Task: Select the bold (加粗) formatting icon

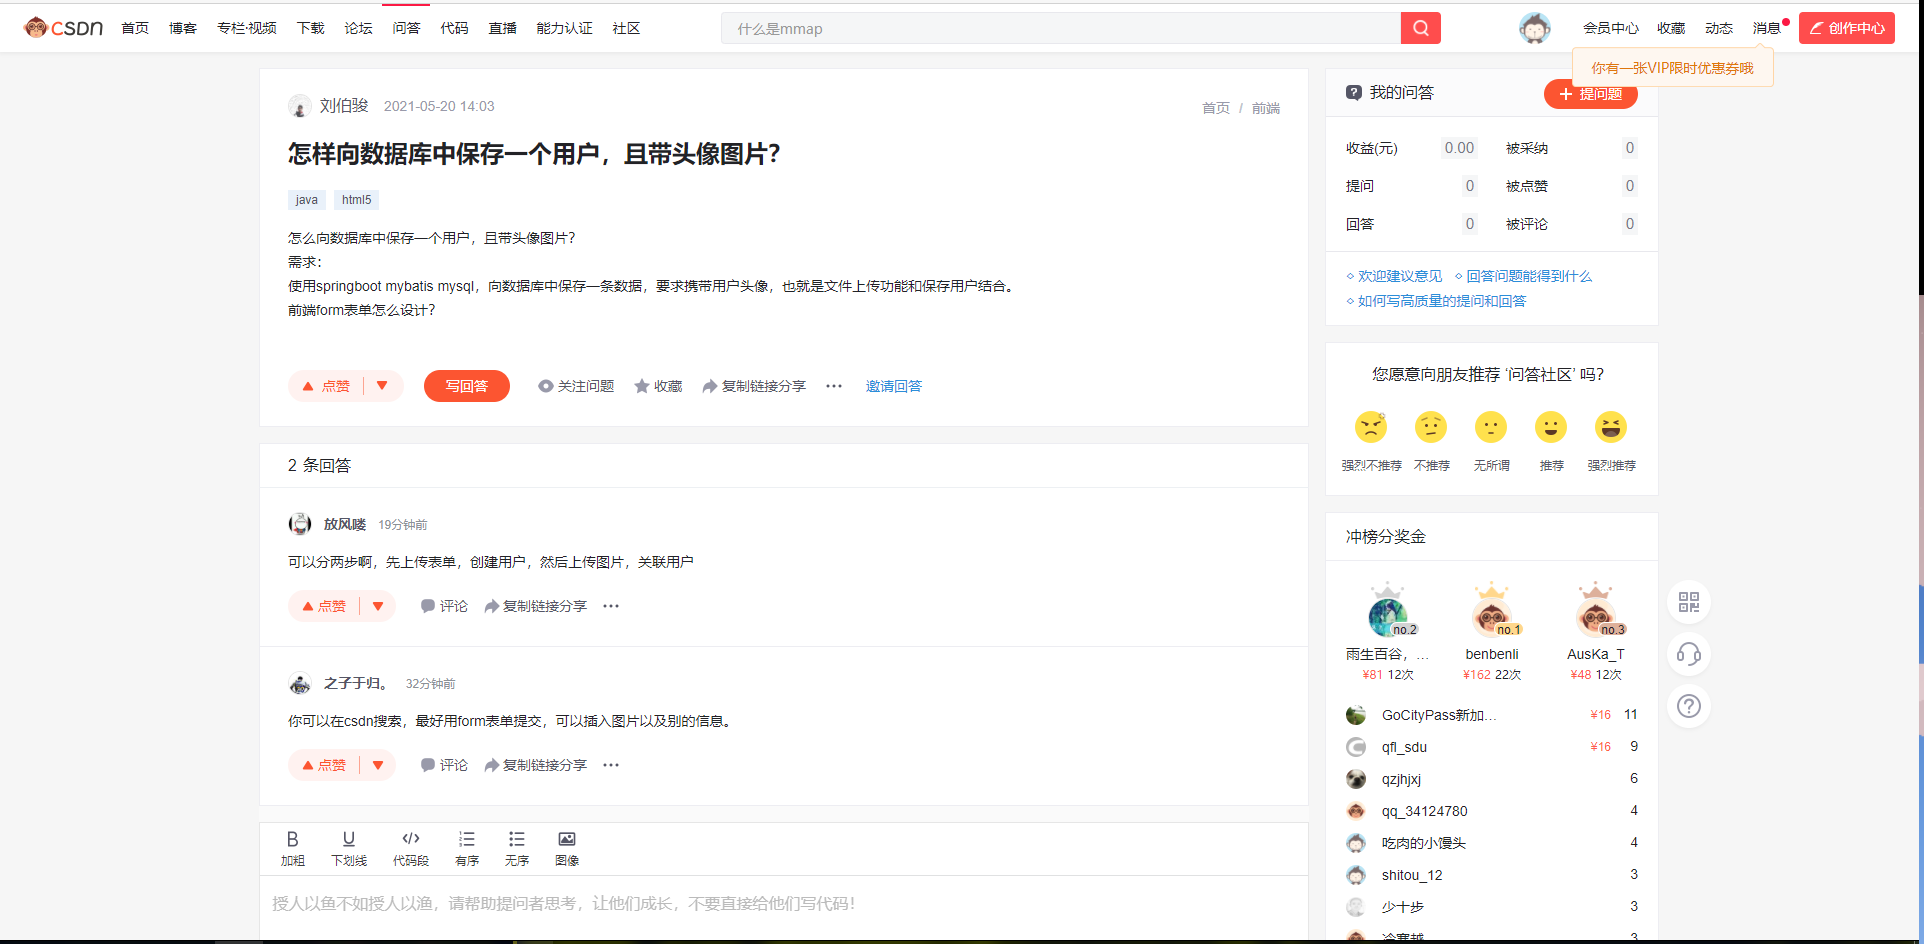Action: (293, 847)
